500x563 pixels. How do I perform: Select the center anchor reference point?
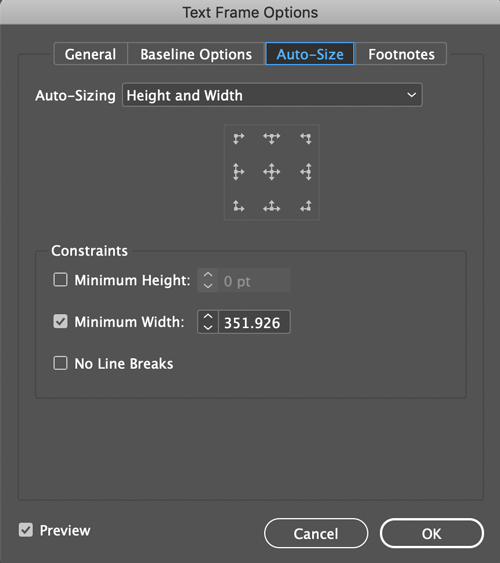[271, 172]
